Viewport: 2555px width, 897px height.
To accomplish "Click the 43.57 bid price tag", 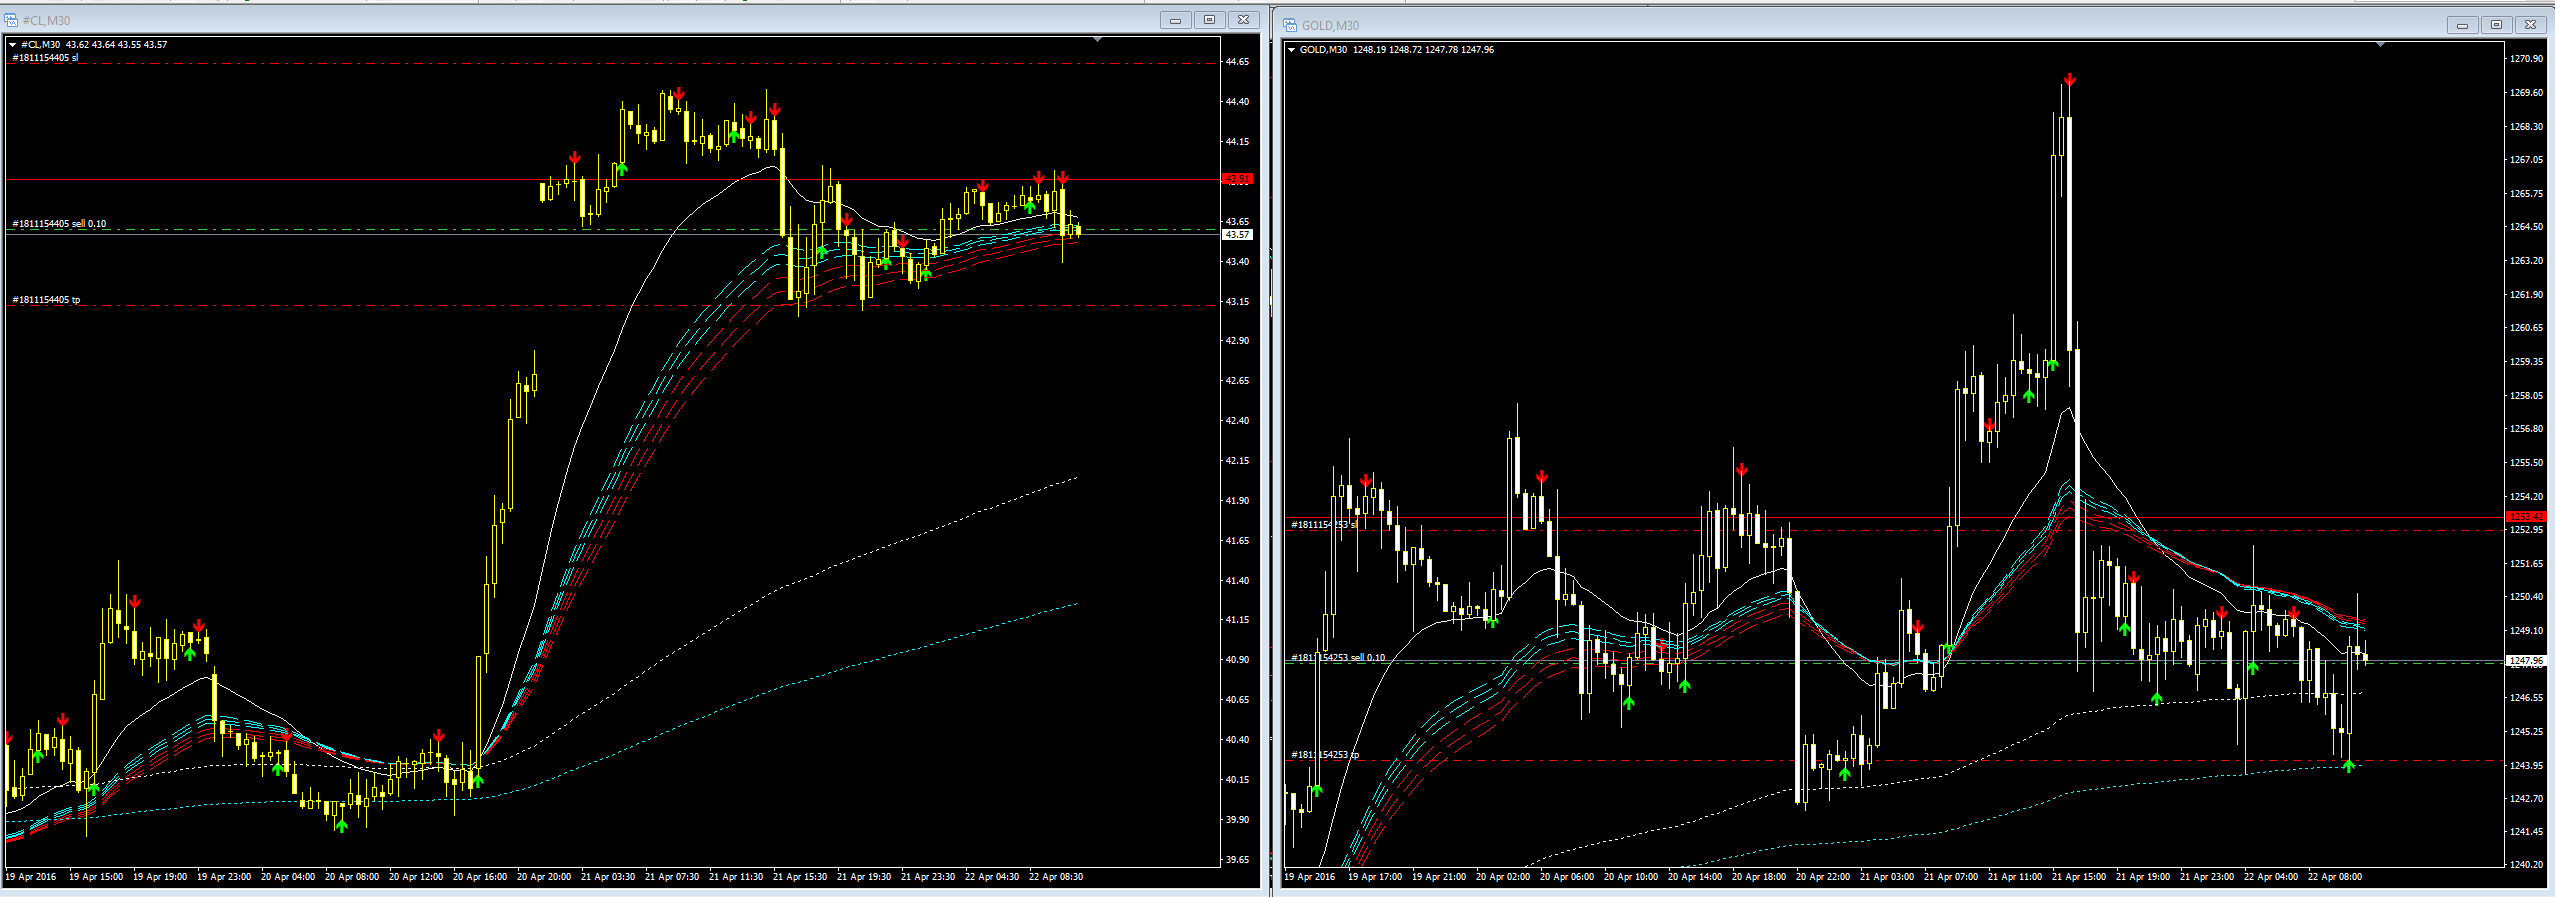I will [x=1238, y=234].
